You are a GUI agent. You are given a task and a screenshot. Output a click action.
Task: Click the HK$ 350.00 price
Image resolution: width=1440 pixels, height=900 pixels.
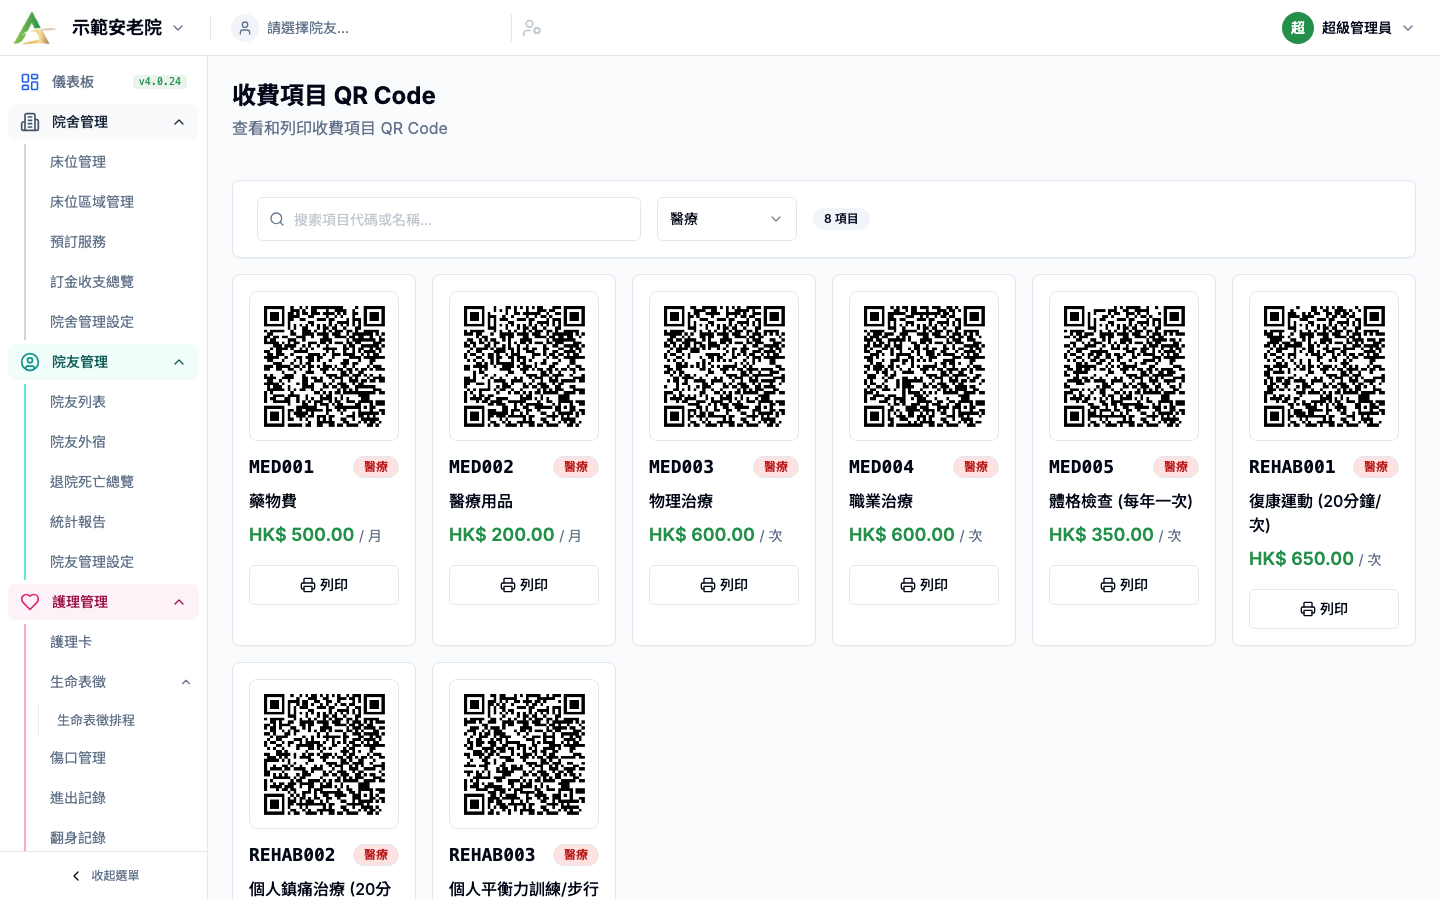pos(1101,535)
